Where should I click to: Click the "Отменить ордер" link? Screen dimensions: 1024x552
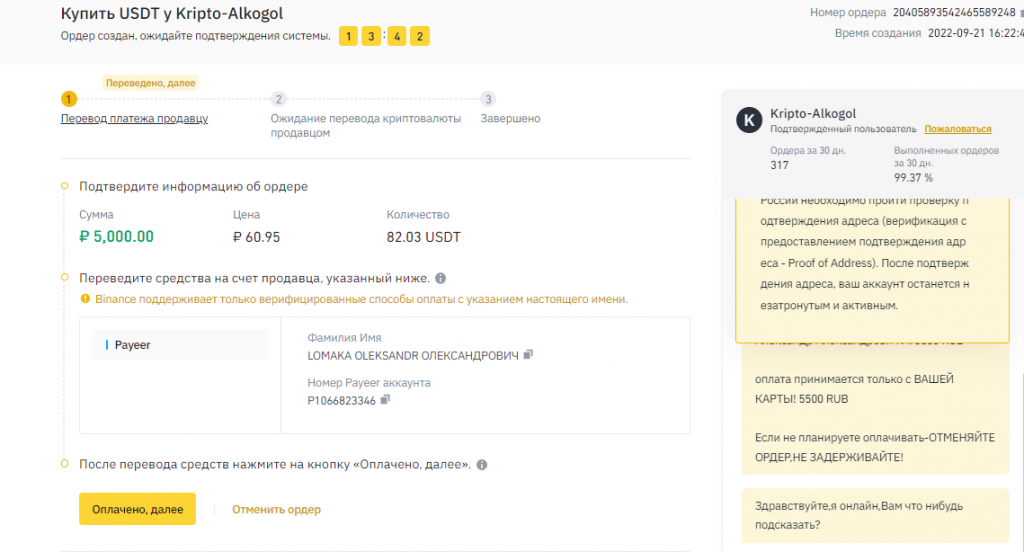point(276,510)
